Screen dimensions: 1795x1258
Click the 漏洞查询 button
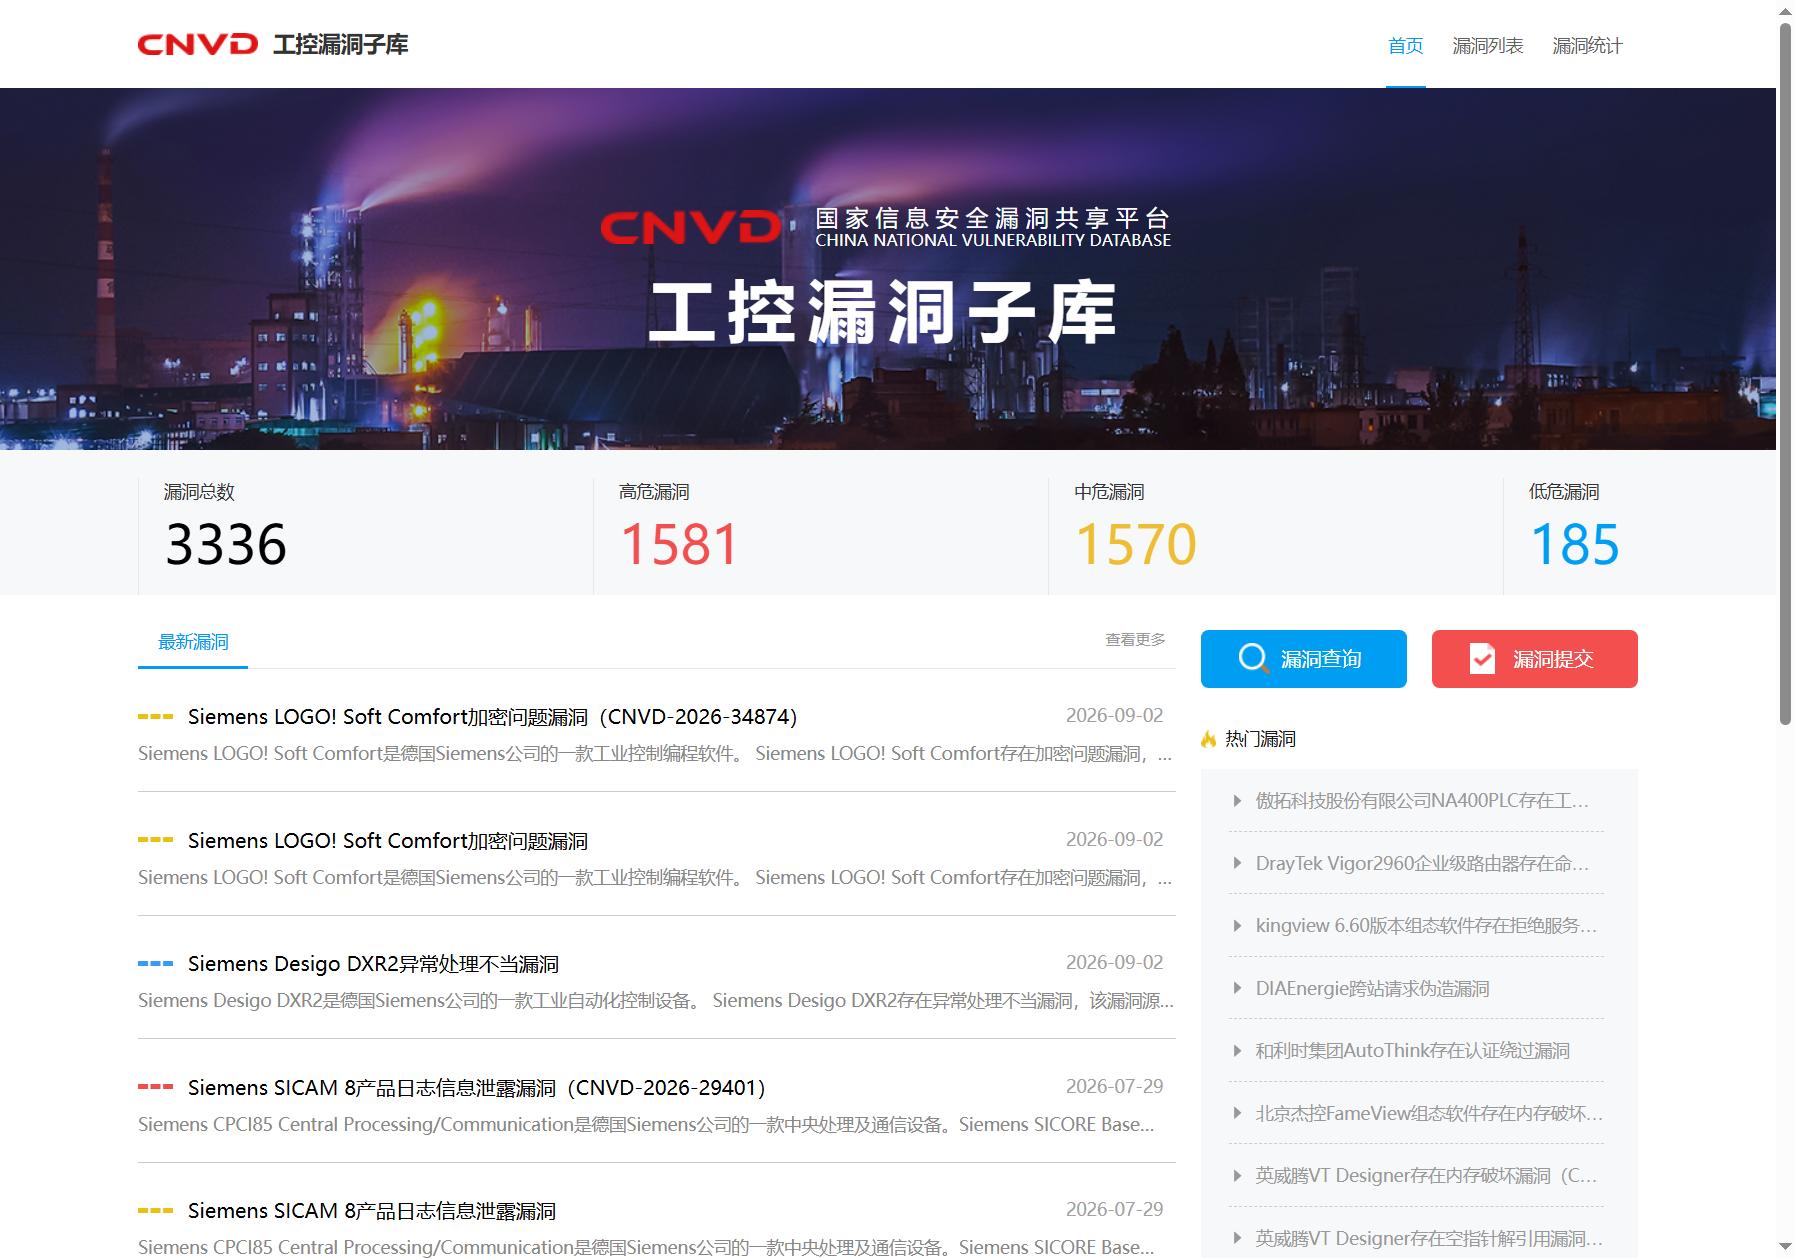click(x=1304, y=659)
